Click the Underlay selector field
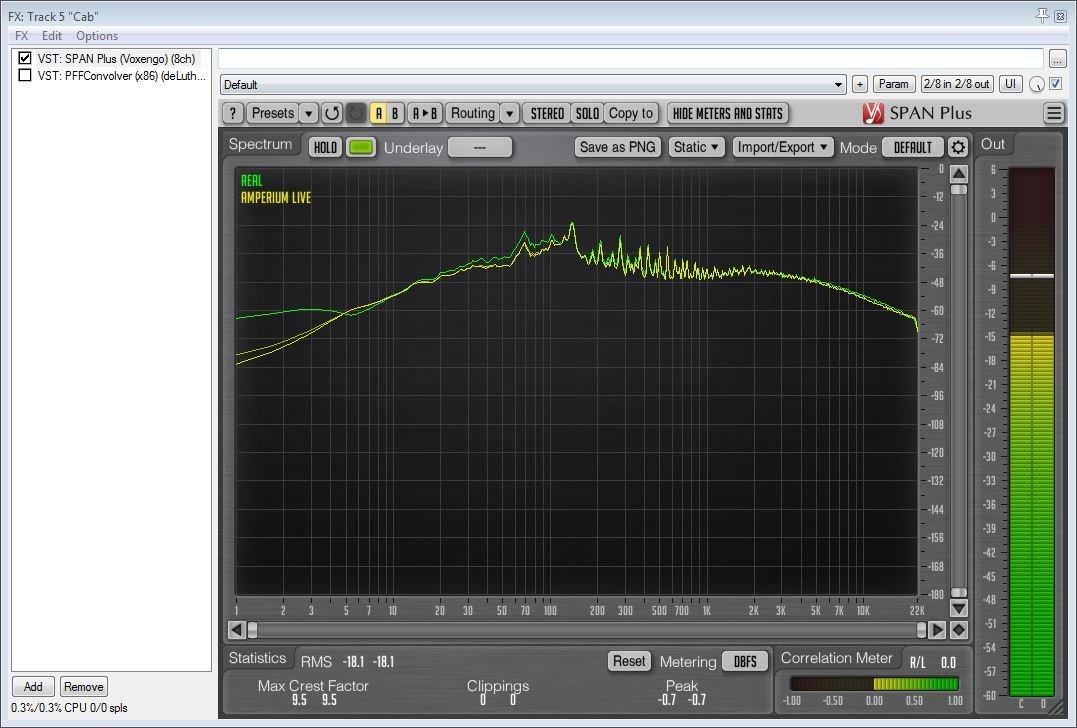The image size is (1077, 728). [479, 147]
